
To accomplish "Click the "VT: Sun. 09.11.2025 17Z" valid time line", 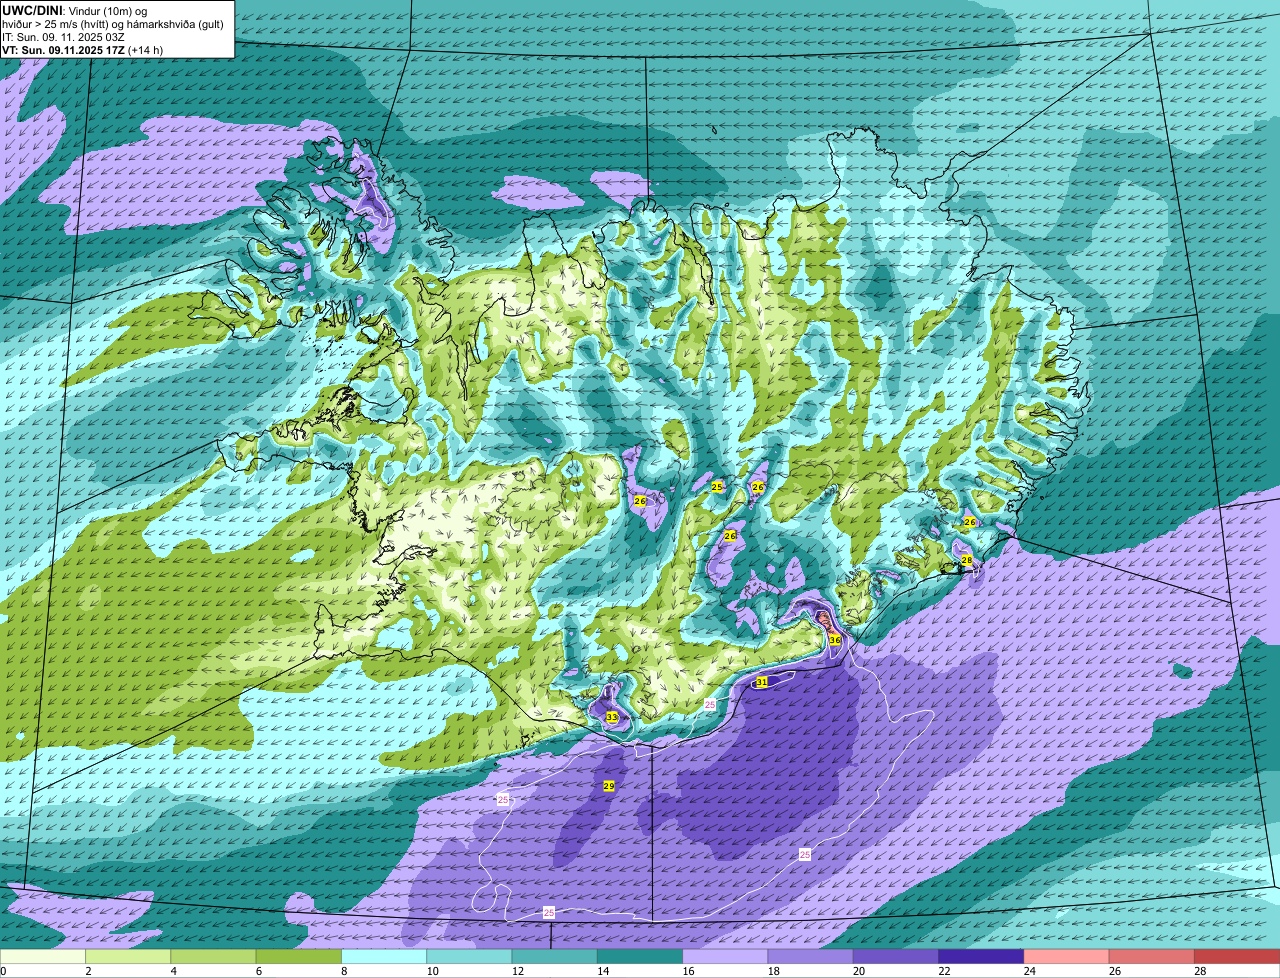I will pyautogui.click(x=63, y=50).
